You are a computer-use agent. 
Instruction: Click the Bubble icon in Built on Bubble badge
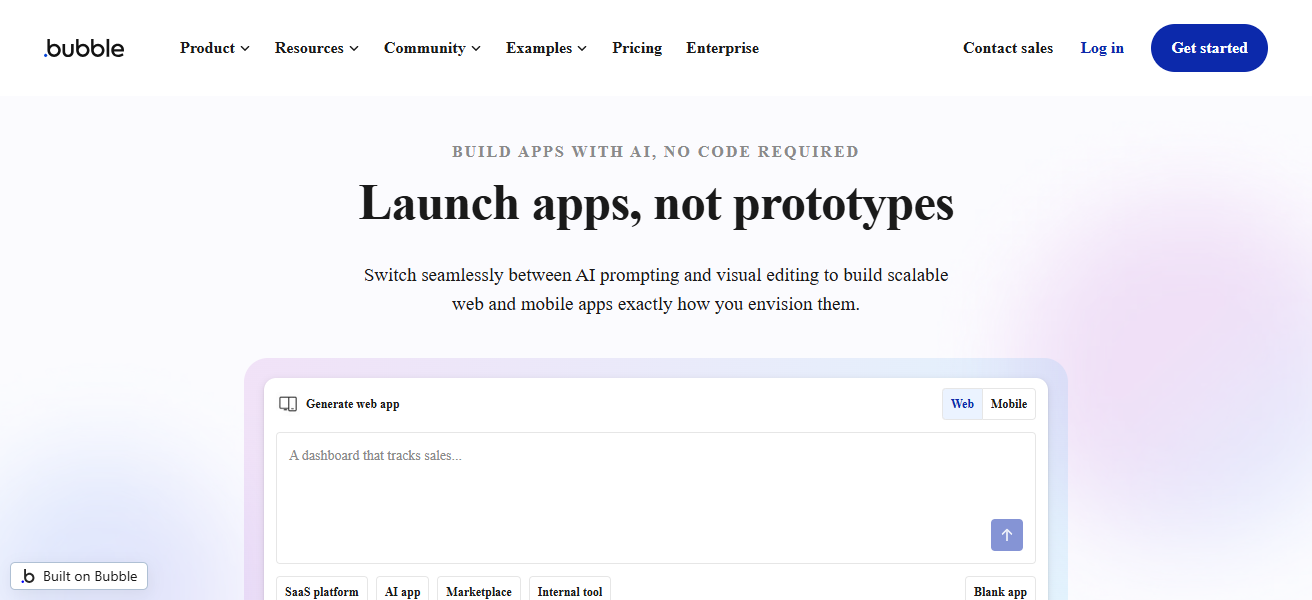(x=28, y=576)
